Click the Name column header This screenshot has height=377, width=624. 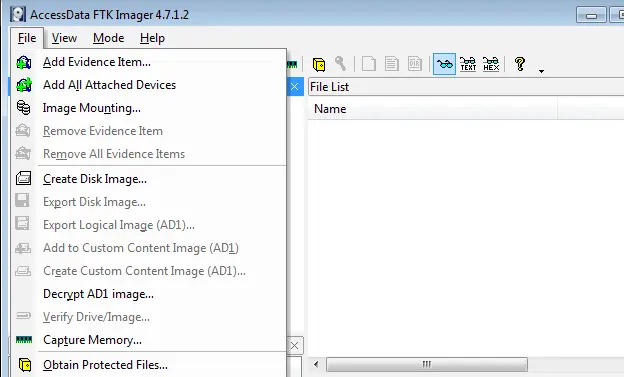(x=433, y=109)
